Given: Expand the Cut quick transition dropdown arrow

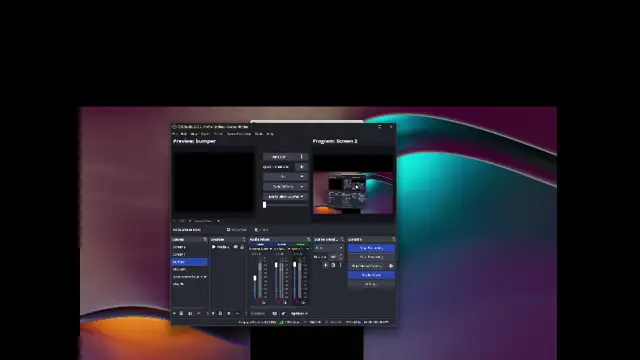Looking at the screenshot, I should click(302, 177).
